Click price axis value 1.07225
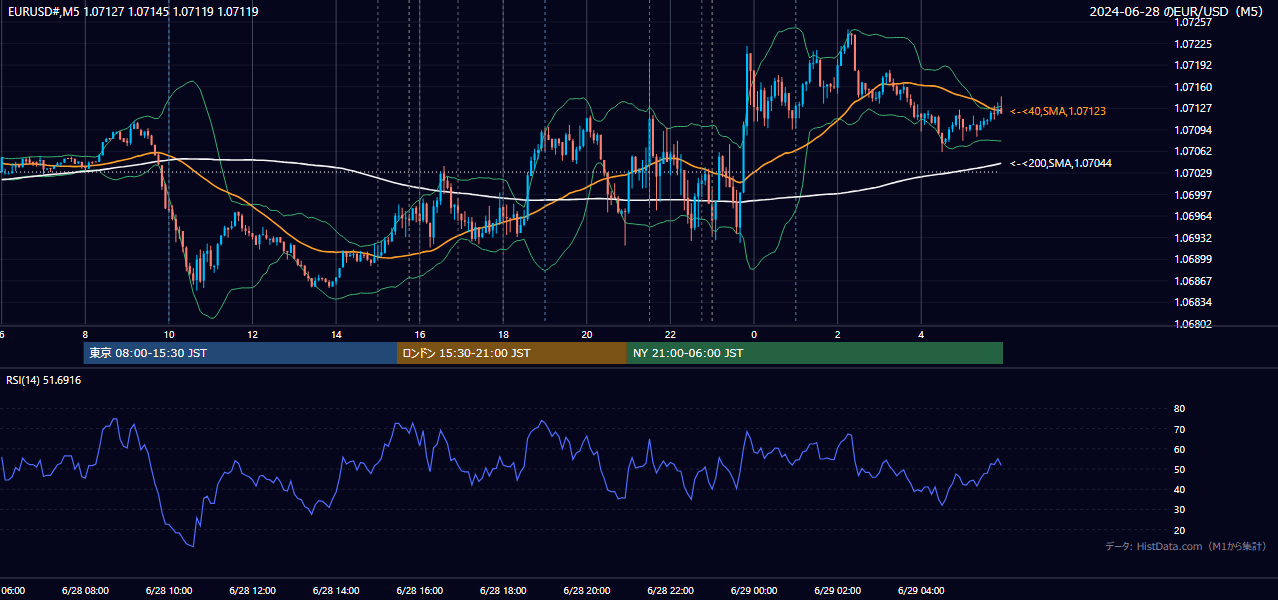Viewport: 1278px width, 600px height. click(x=1195, y=44)
